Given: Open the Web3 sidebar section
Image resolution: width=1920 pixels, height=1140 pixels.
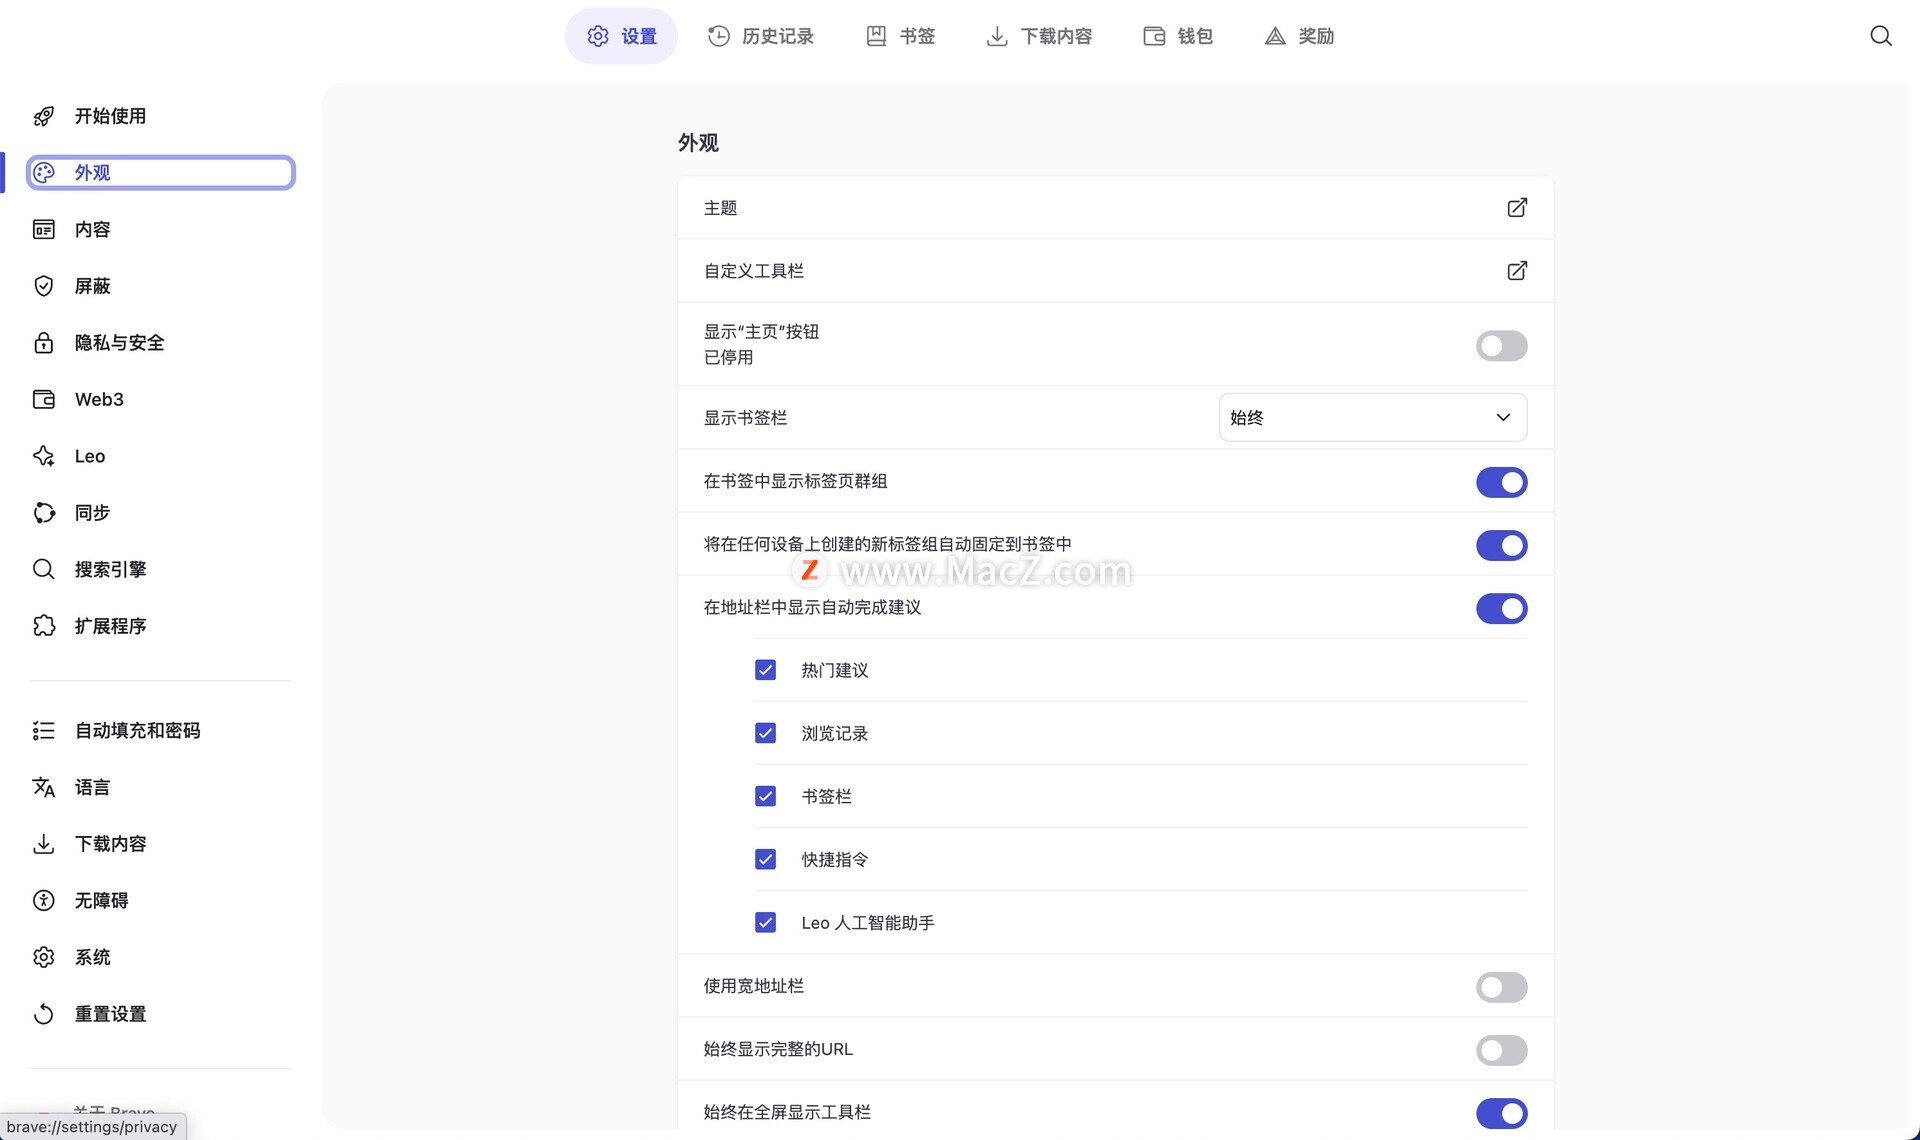Looking at the screenshot, I should (x=99, y=399).
